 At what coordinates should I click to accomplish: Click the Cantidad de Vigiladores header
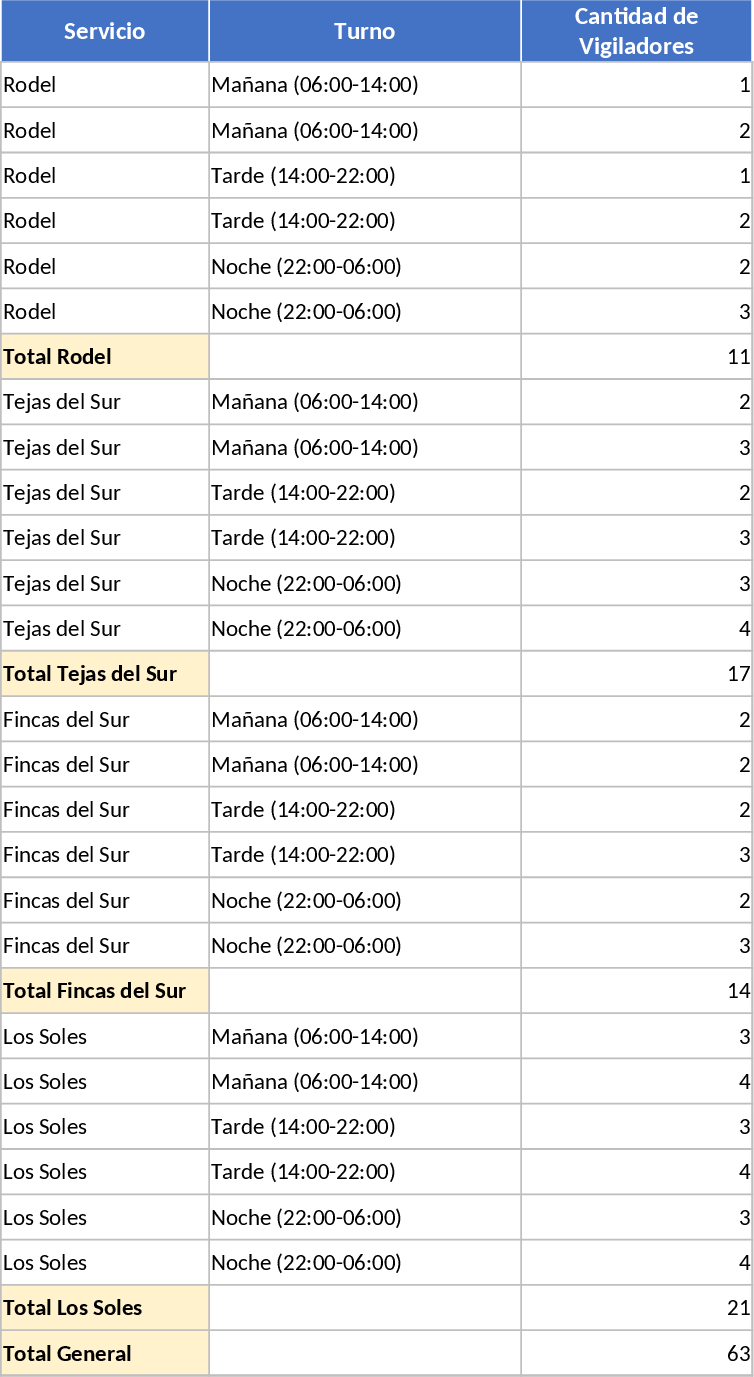pos(636,31)
